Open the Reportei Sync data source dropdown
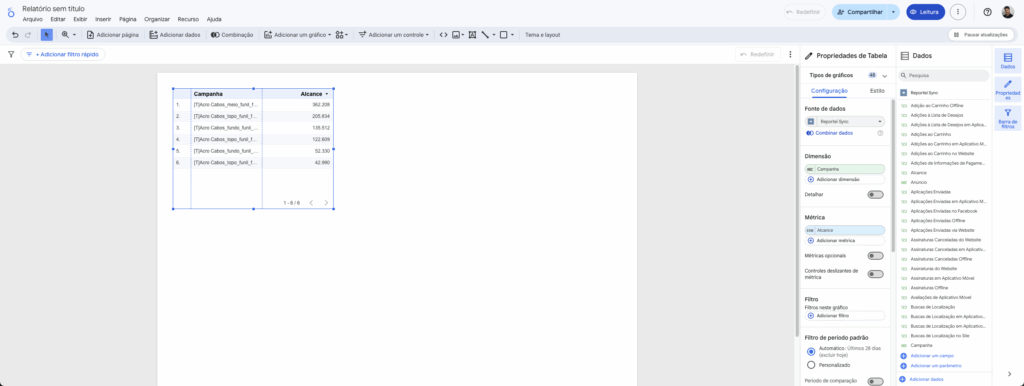This screenshot has width=1024, height=386. click(x=845, y=121)
